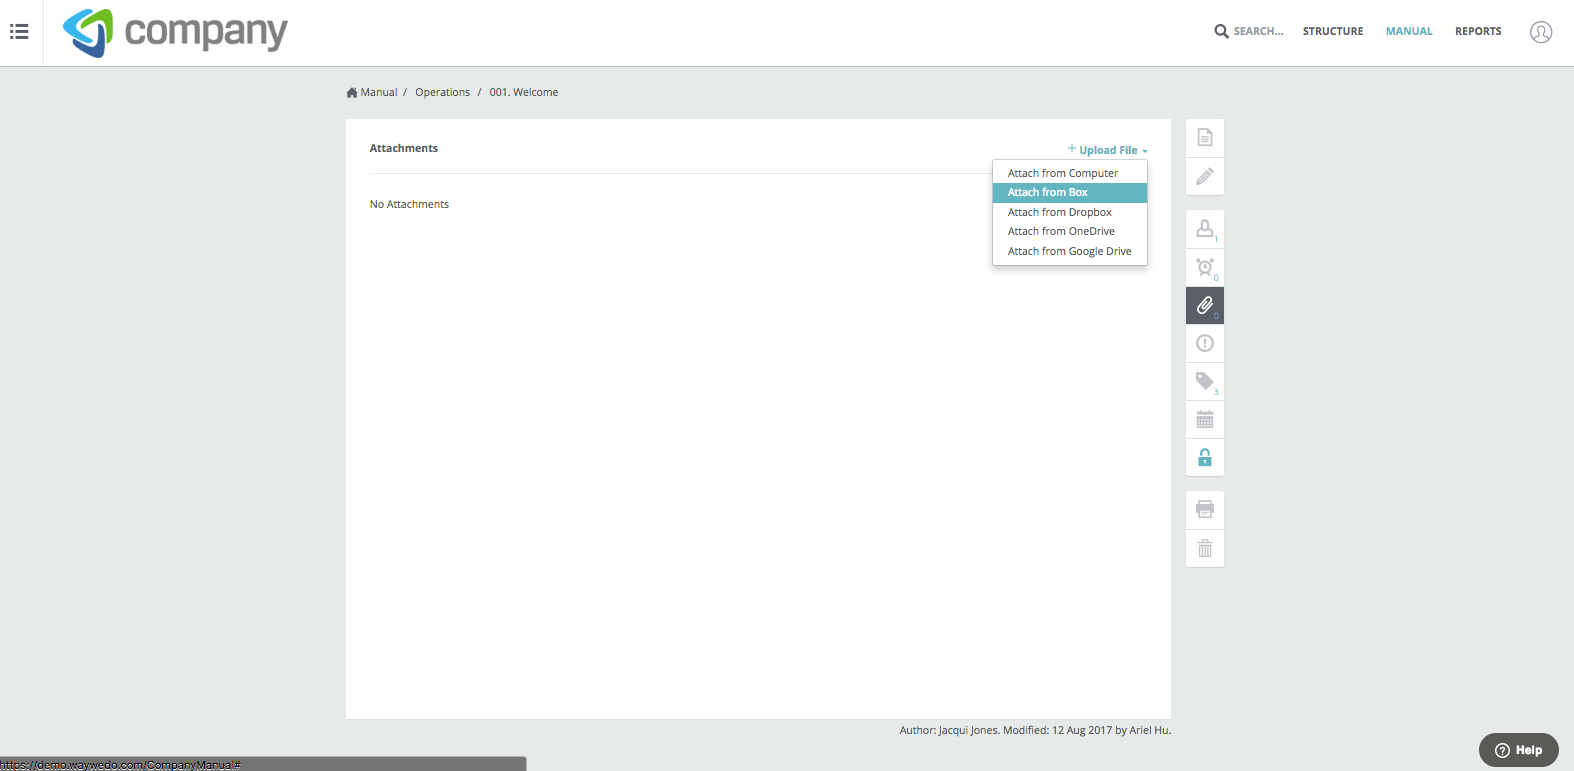1574x771 pixels.
Task: Open the tags icon
Action: click(1205, 381)
